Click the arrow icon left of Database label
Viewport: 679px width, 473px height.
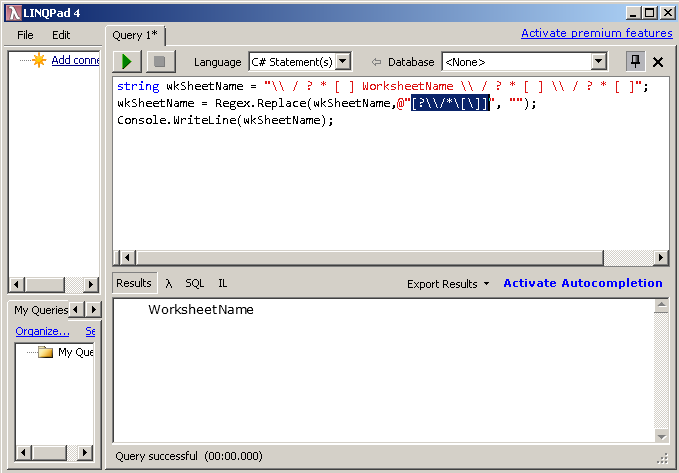(376, 62)
